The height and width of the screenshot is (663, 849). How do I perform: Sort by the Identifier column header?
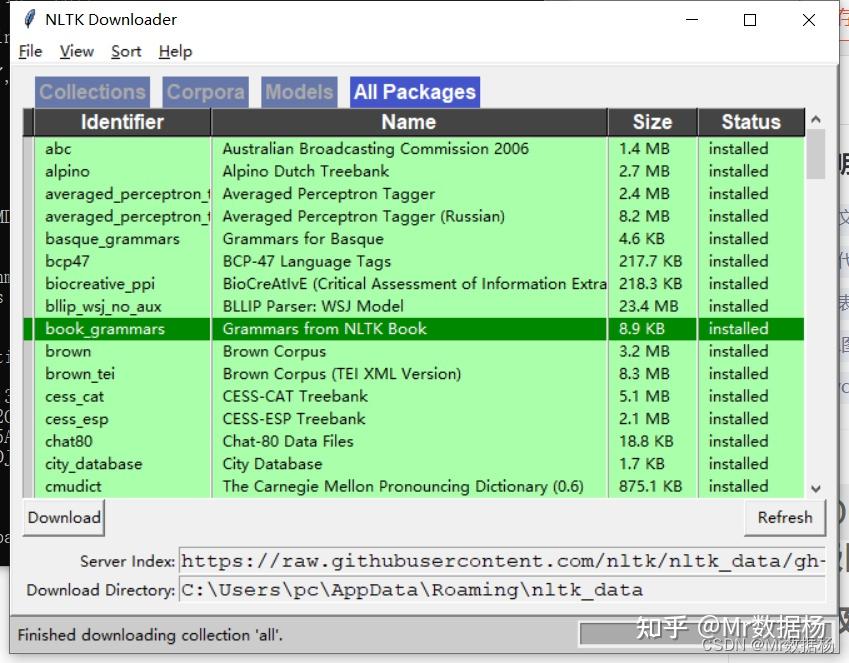pyautogui.click(x=122, y=122)
